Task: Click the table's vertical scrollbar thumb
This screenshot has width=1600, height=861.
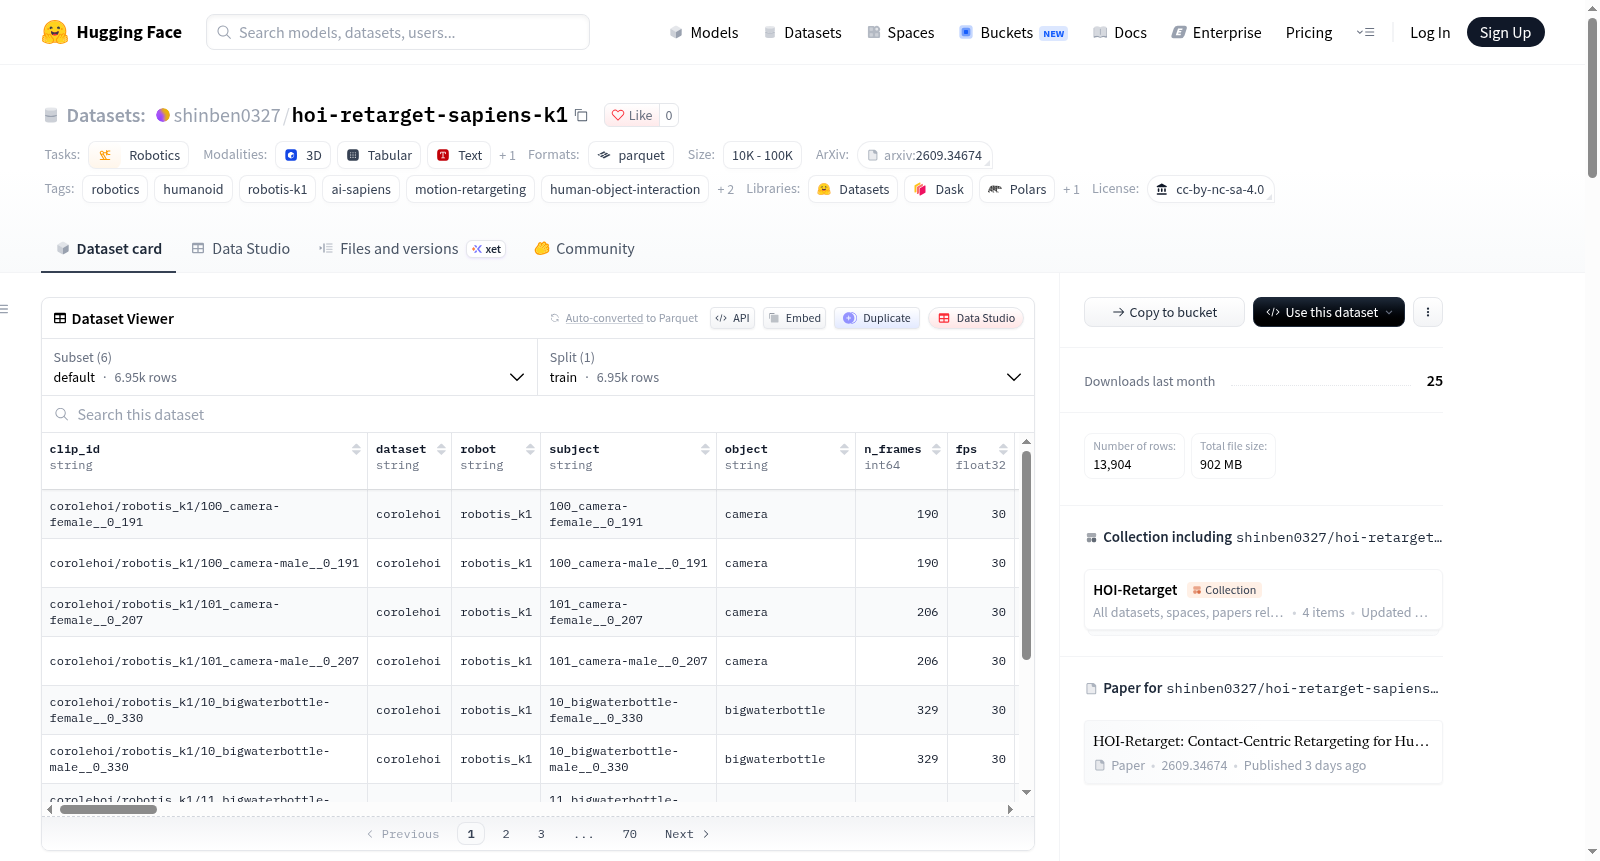Action: point(1026,555)
